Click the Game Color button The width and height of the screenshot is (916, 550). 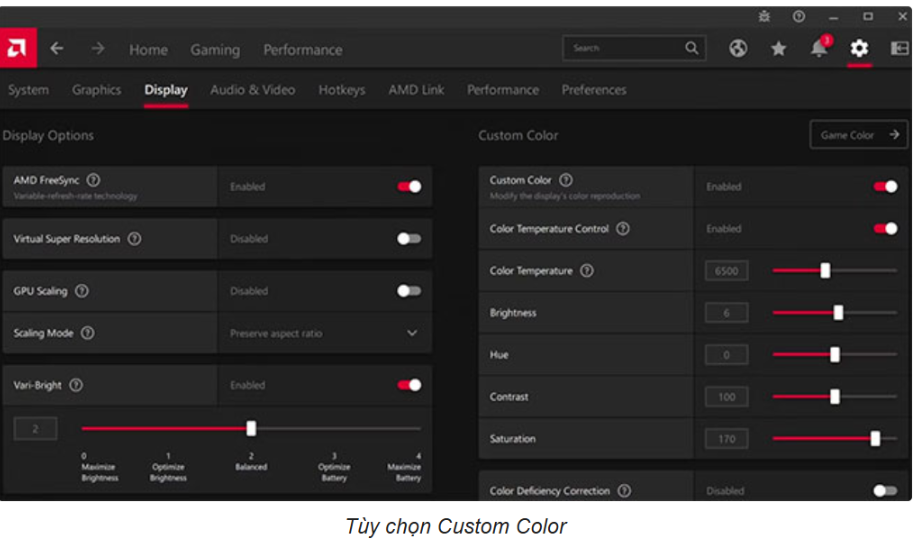click(x=859, y=135)
